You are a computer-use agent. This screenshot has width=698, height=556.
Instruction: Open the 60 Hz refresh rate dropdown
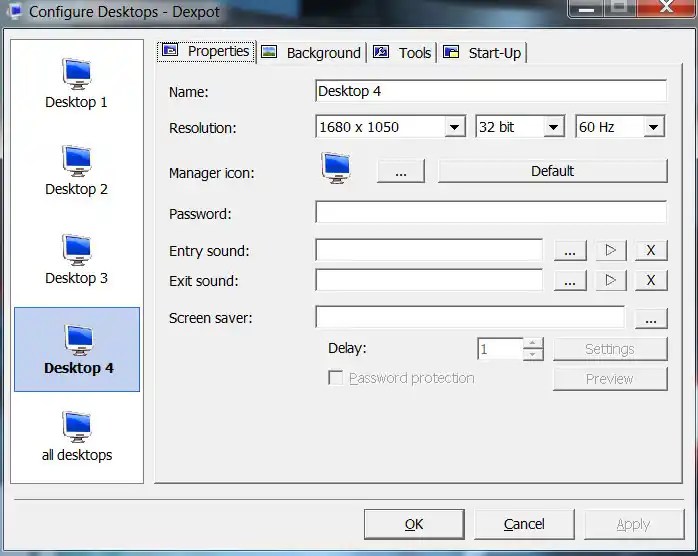[653, 127]
